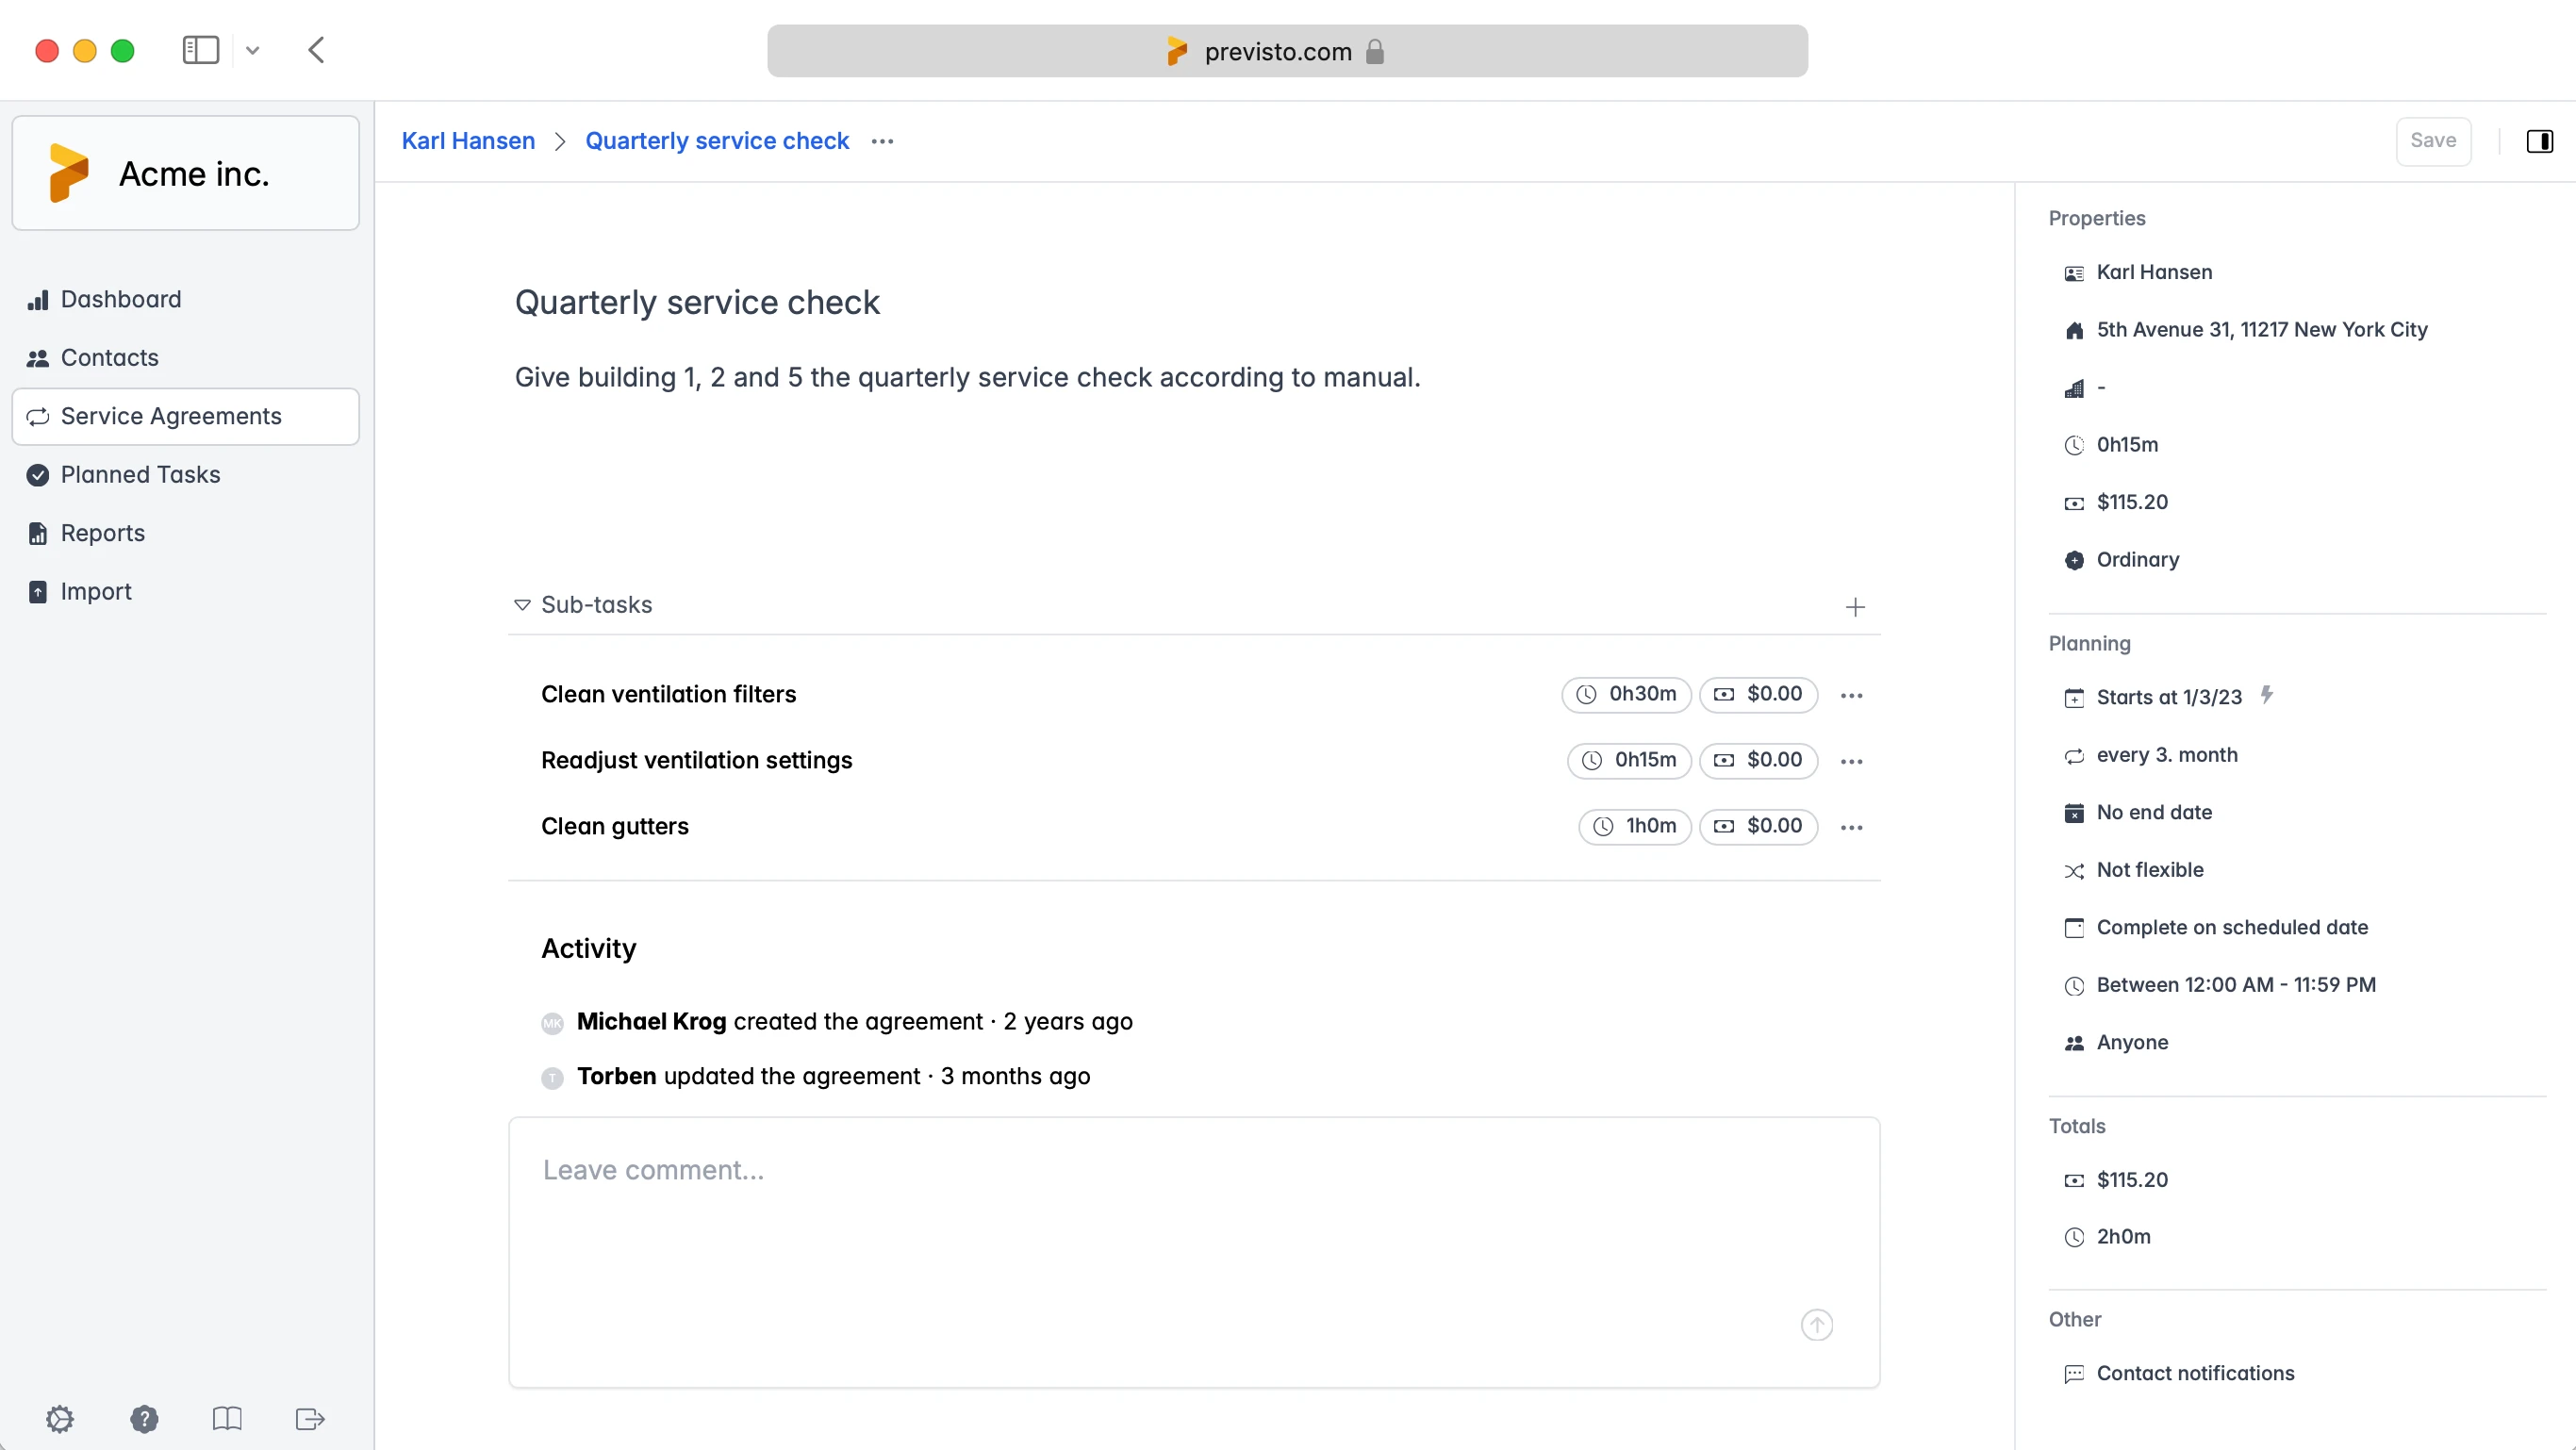This screenshot has height=1450, width=2576.
Task: Open options menu for Clean gutters
Action: point(1851,827)
